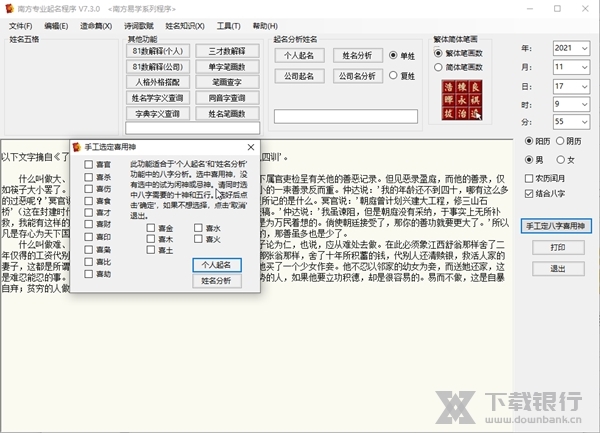
Task: Enable the 喜土 element checkbox
Action: point(151,250)
